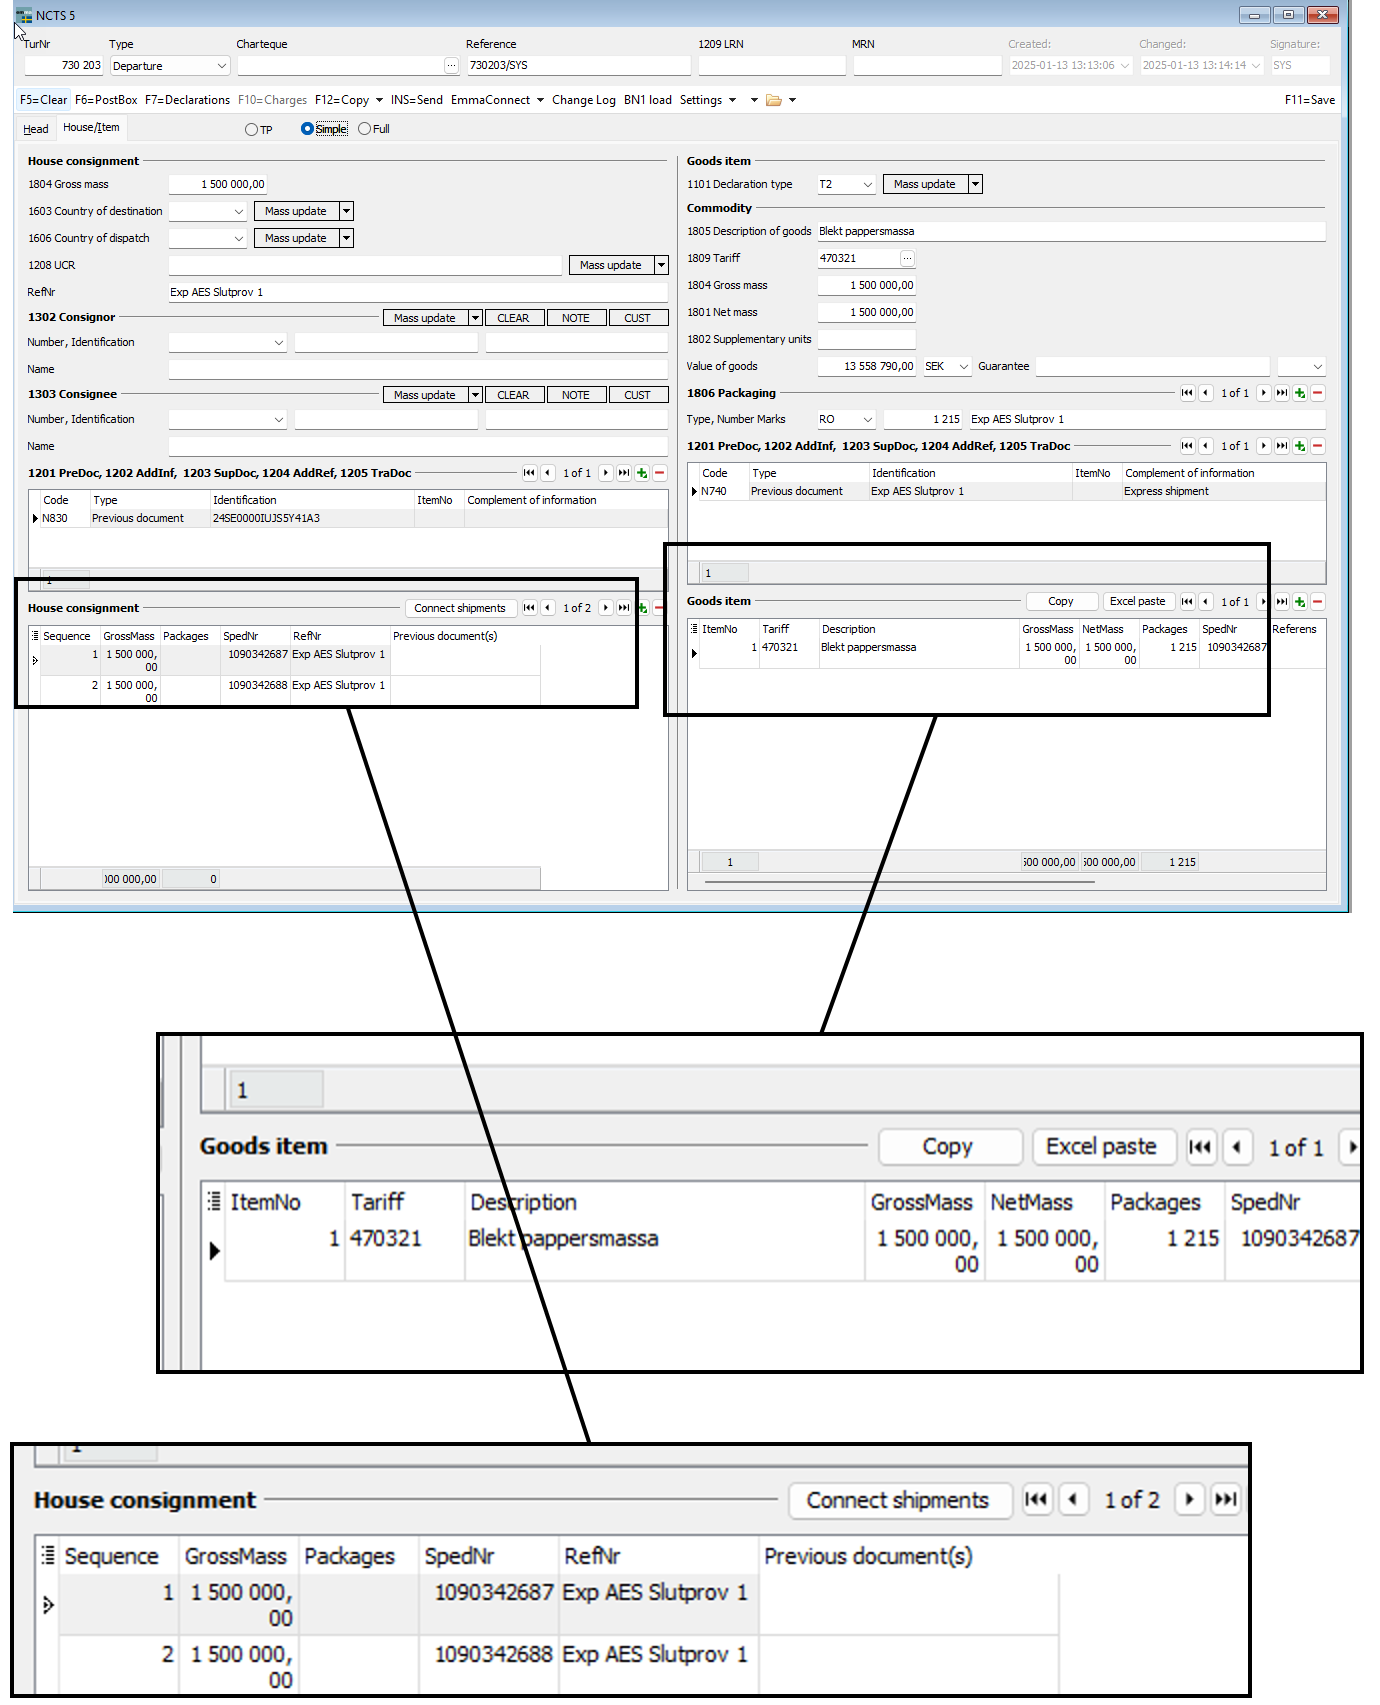Click the 1805 Description of goods field
The height and width of the screenshot is (1705, 1380).
(1071, 231)
